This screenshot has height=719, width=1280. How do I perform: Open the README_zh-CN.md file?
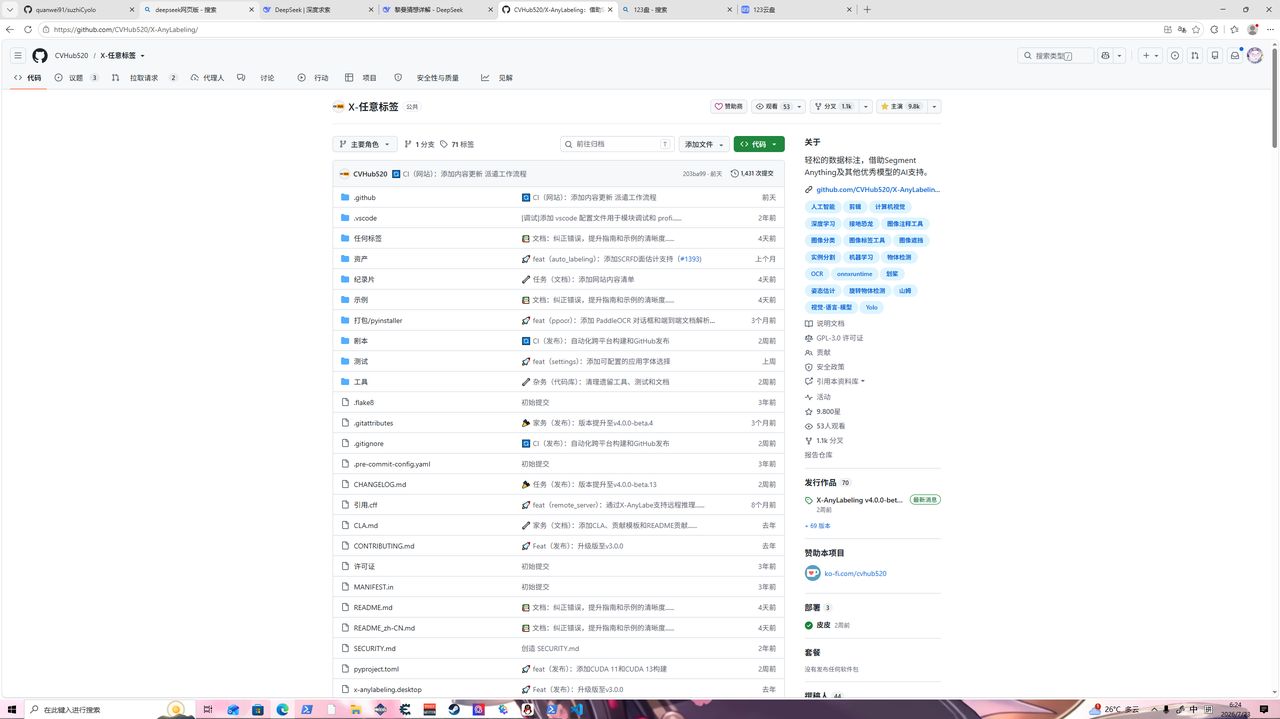pyautogui.click(x=384, y=628)
